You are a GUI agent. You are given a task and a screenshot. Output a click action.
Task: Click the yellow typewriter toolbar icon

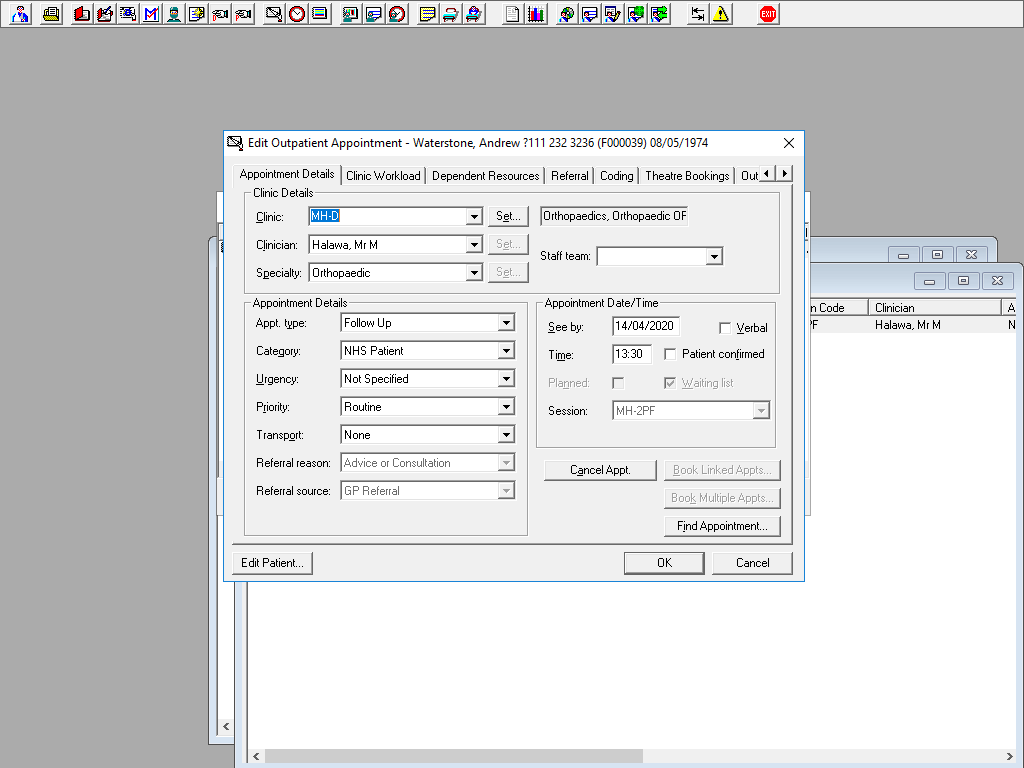point(51,14)
